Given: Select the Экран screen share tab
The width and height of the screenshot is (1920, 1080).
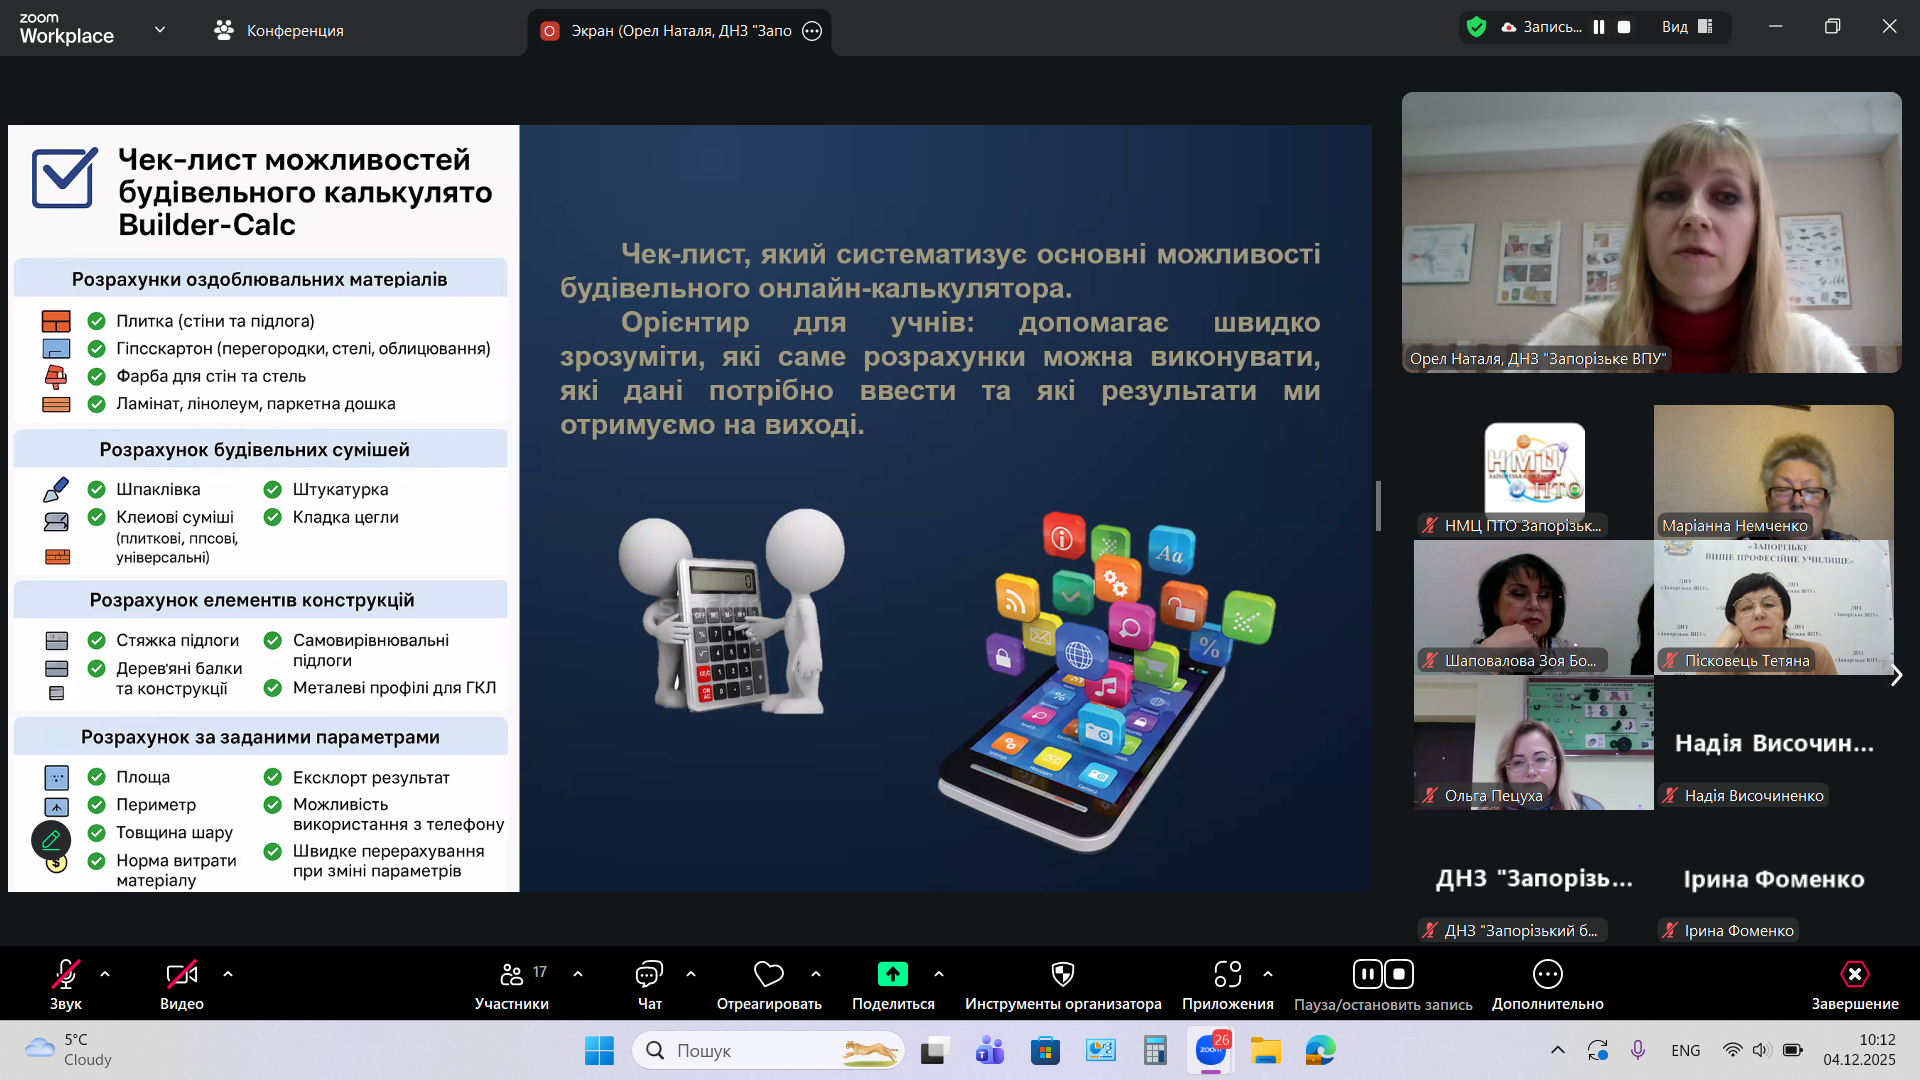Looking at the screenshot, I should pos(679,31).
